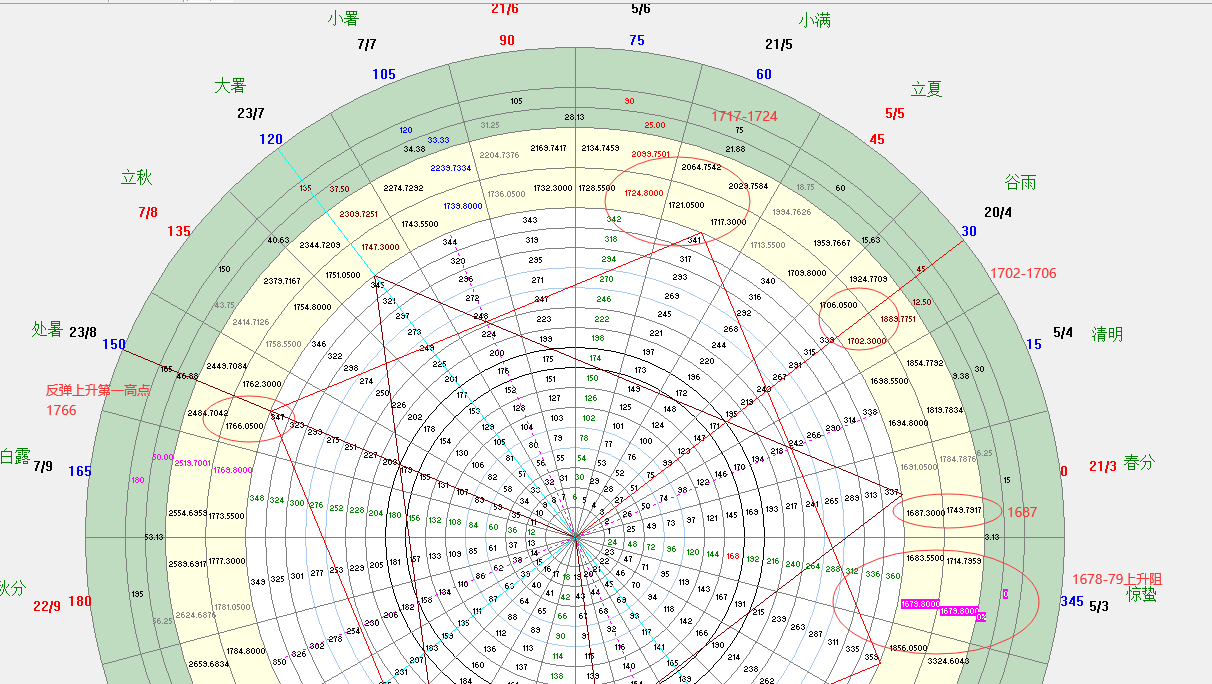
Task: Click the 白露 solar term label
Action: coord(13,456)
